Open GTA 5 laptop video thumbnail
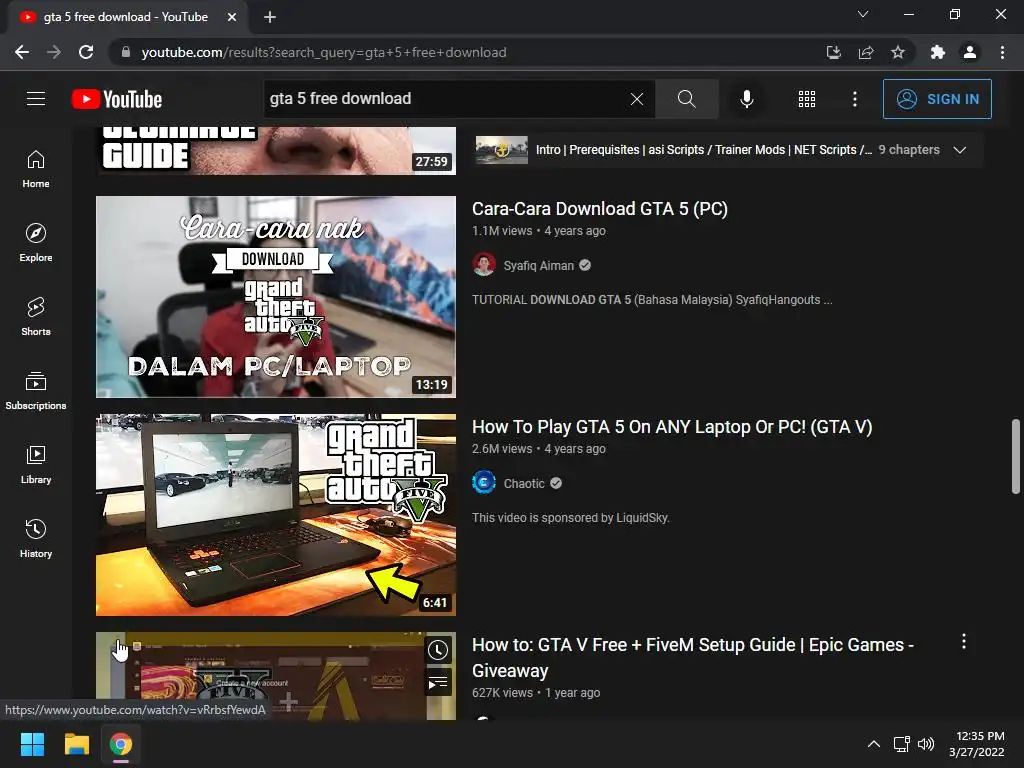1024x768 pixels. (276, 515)
